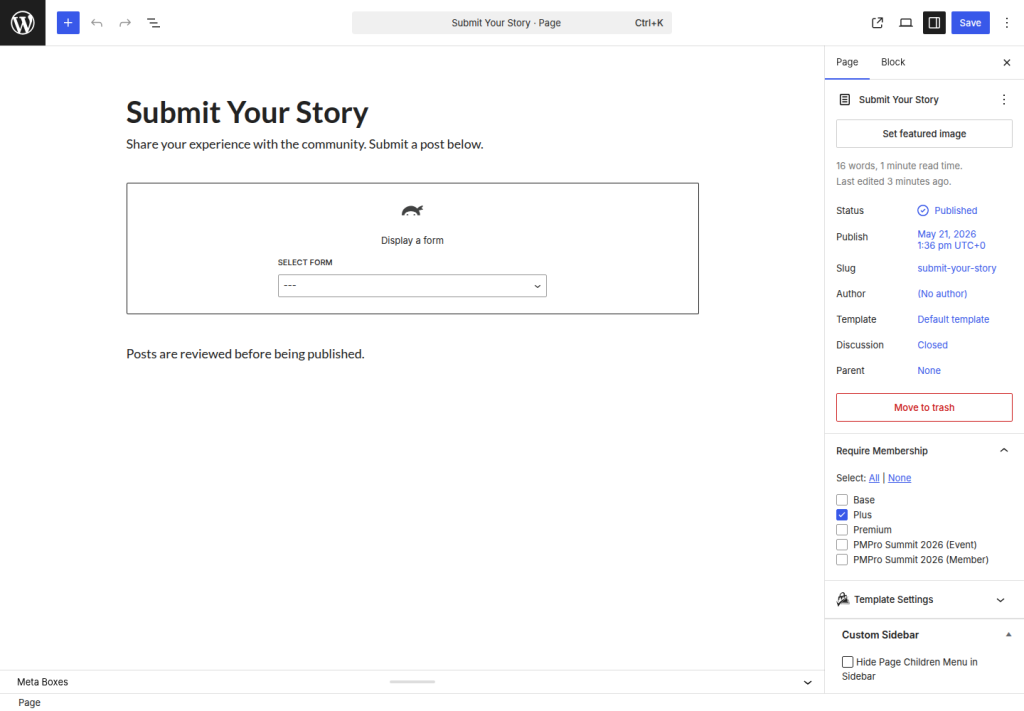Image resolution: width=1024 pixels, height=711 pixels.
Task: Change Published status setting
Action: click(x=947, y=210)
